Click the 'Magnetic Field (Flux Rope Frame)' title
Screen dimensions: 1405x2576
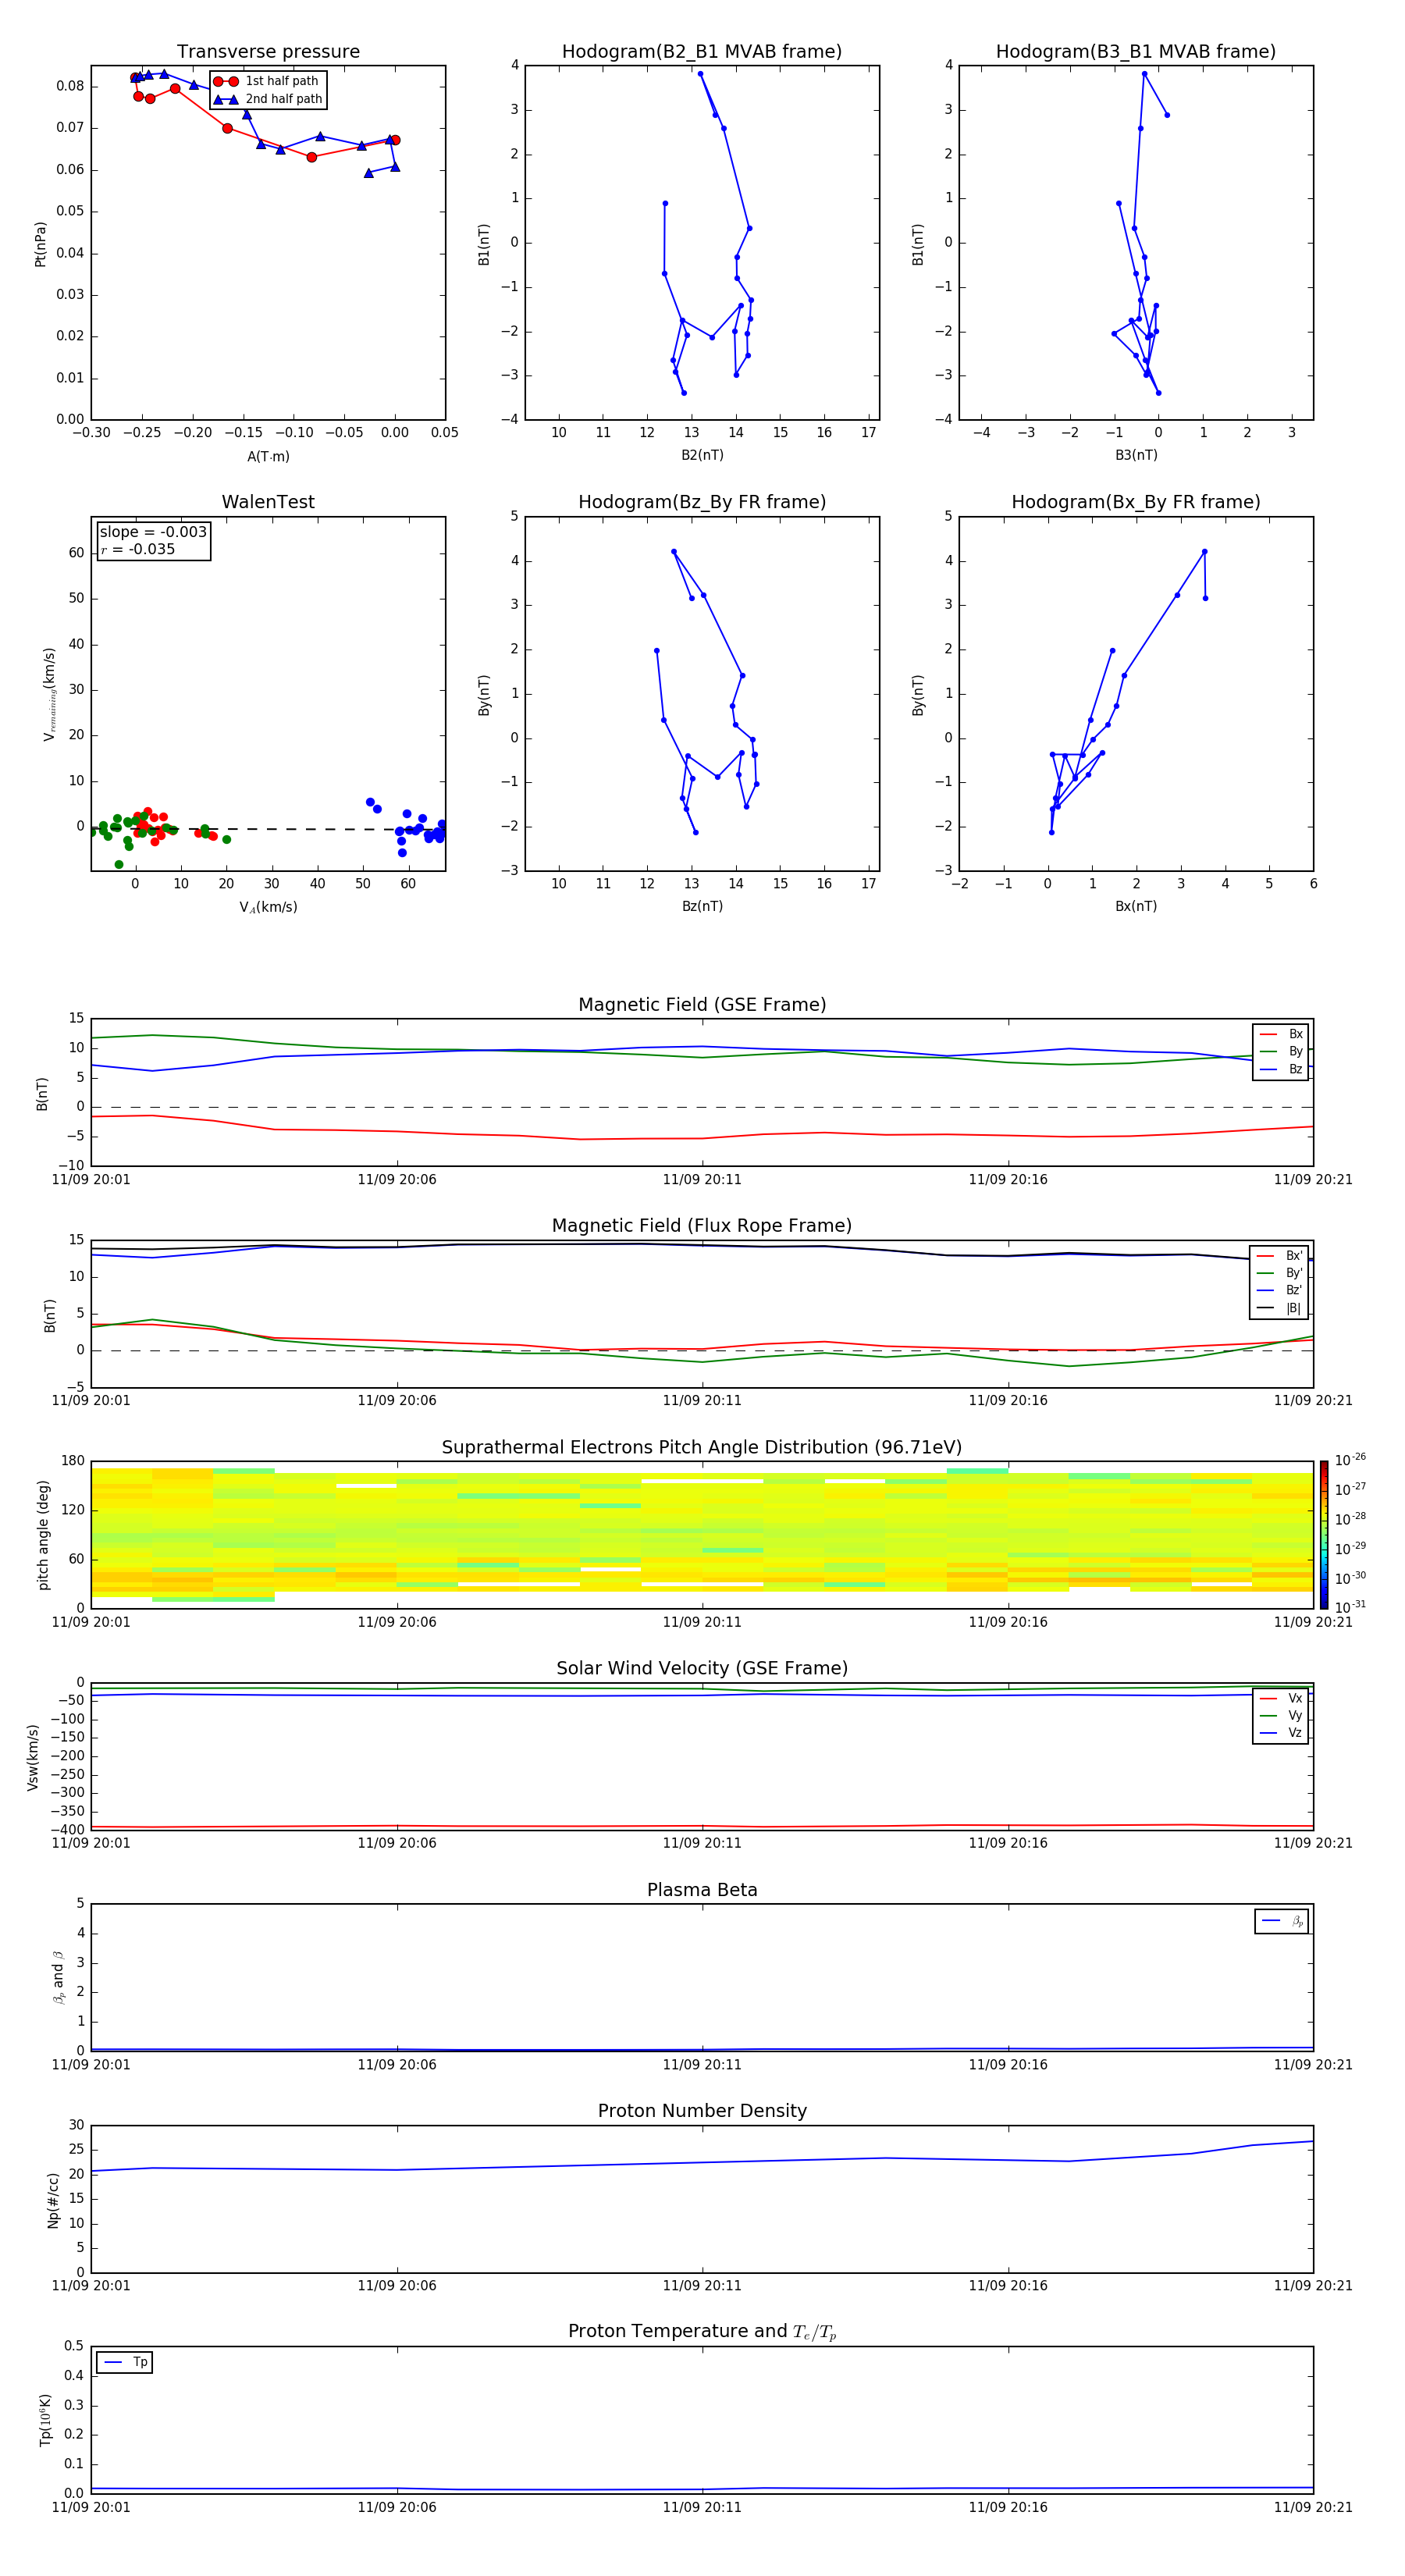[x=702, y=1225]
